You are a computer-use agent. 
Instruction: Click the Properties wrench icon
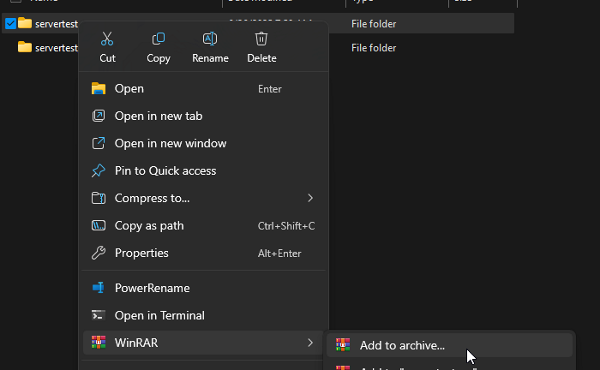98,253
